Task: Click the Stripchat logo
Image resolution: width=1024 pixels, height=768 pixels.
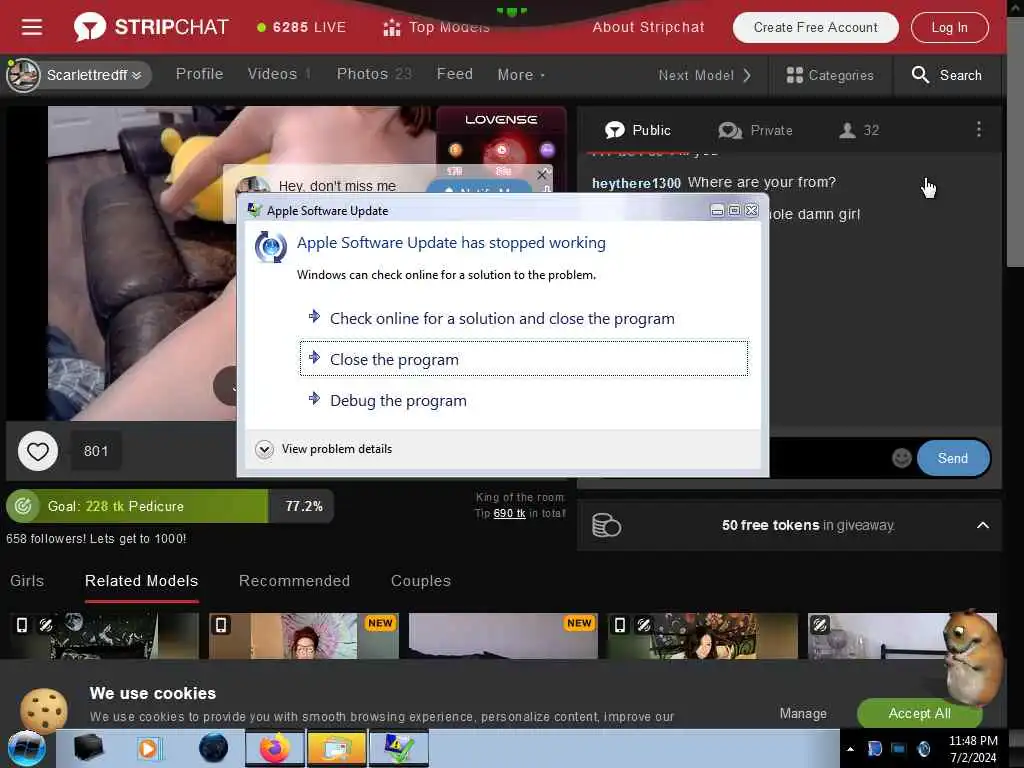Action: pyautogui.click(x=152, y=27)
